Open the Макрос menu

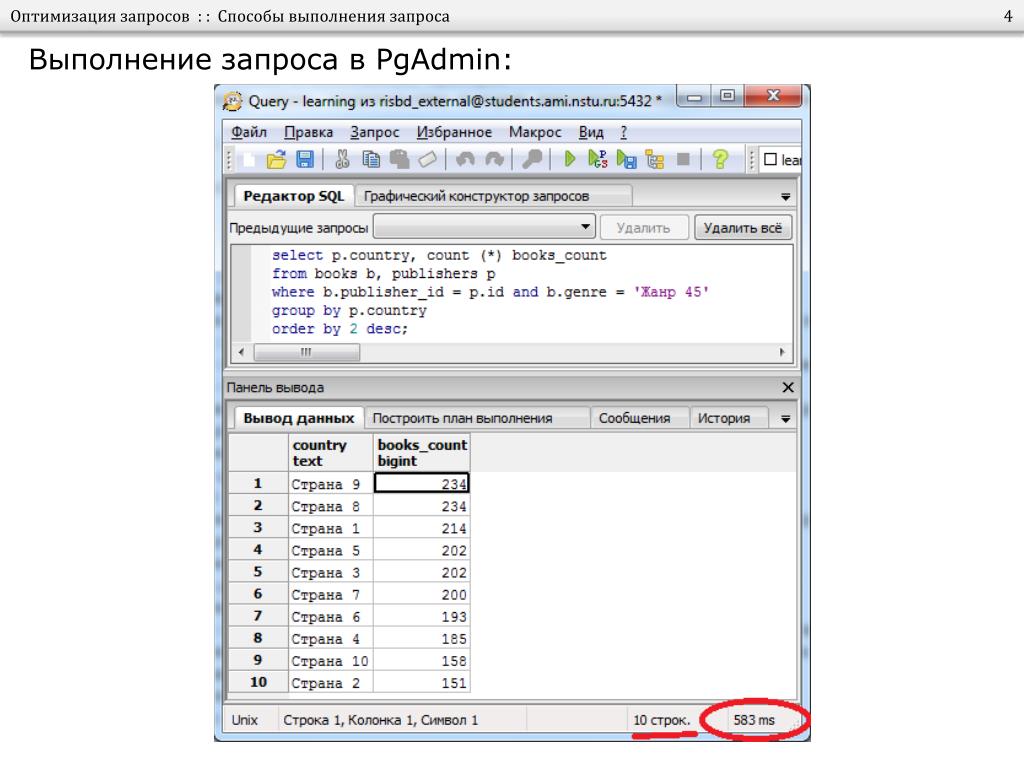[x=536, y=132]
